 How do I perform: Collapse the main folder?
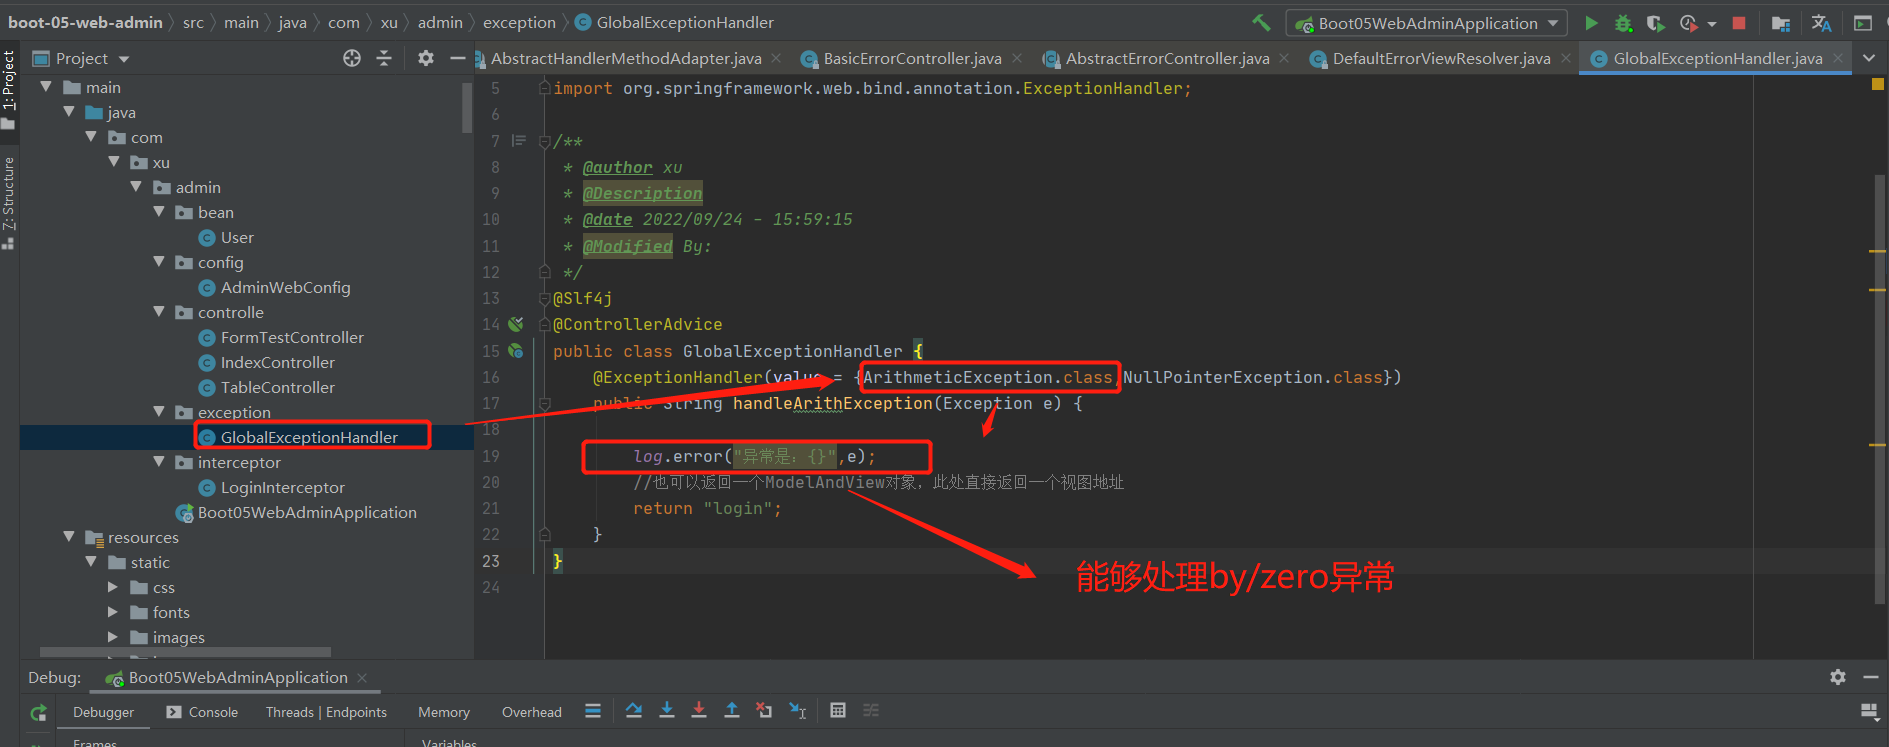click(46, 87)
